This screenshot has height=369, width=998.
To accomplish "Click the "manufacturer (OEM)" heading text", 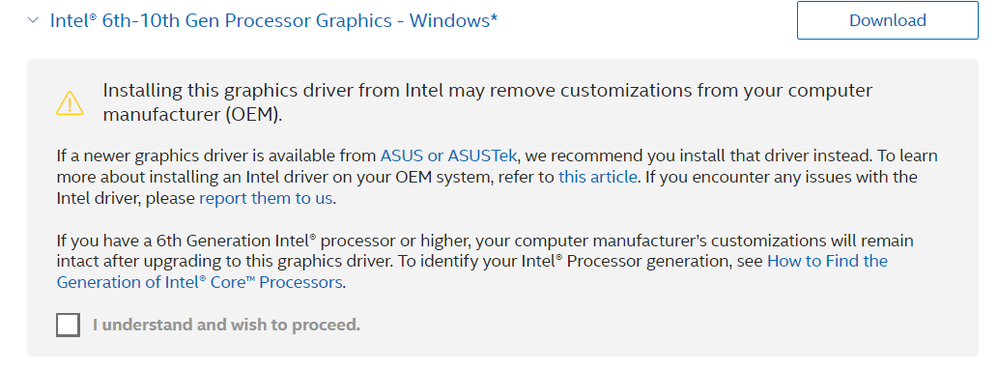I will [192, 115].
